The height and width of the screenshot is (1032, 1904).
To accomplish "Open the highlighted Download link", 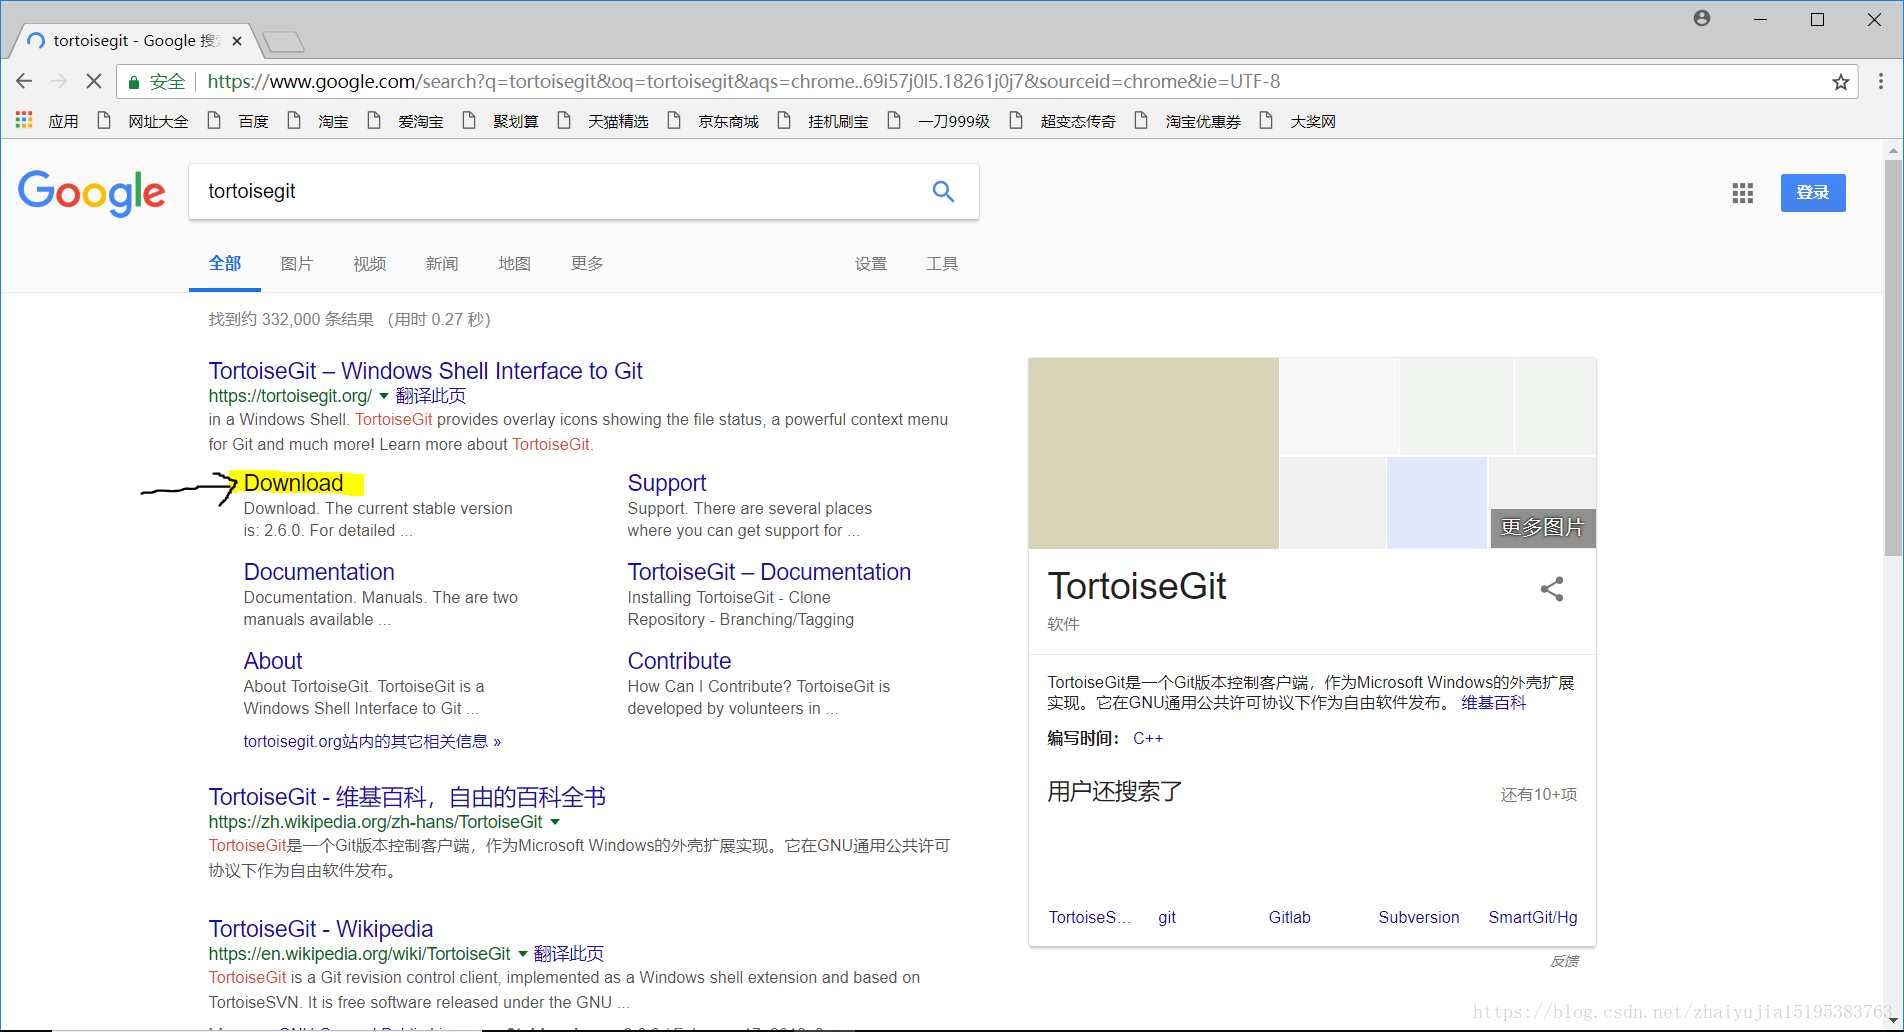I will click(x=293, y=483).
